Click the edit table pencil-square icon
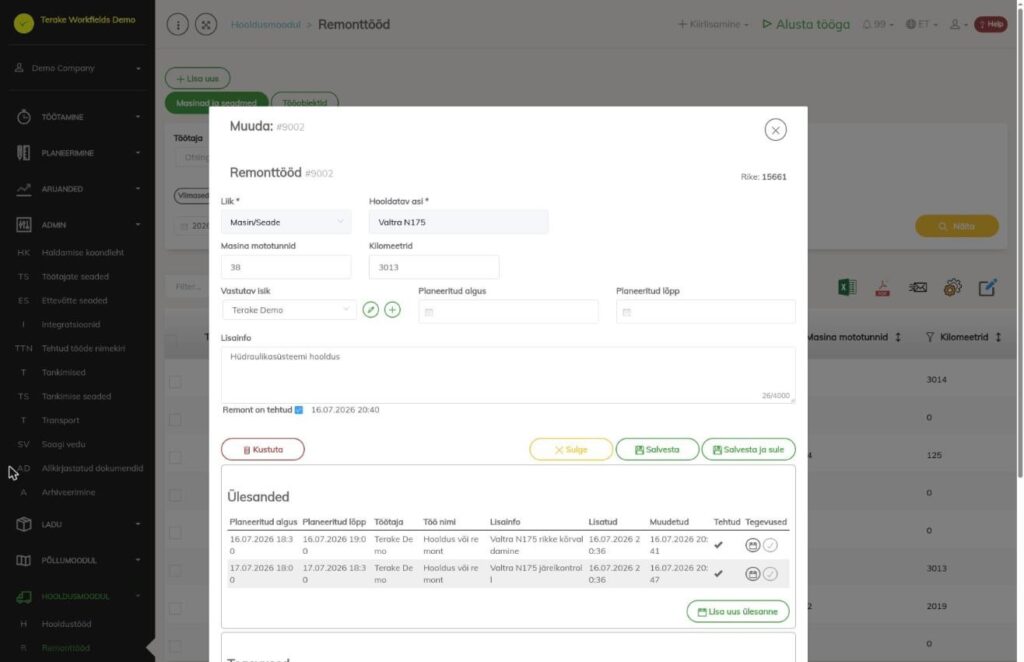The width and height of the screenshot is (1024, 662). point(987,287)
